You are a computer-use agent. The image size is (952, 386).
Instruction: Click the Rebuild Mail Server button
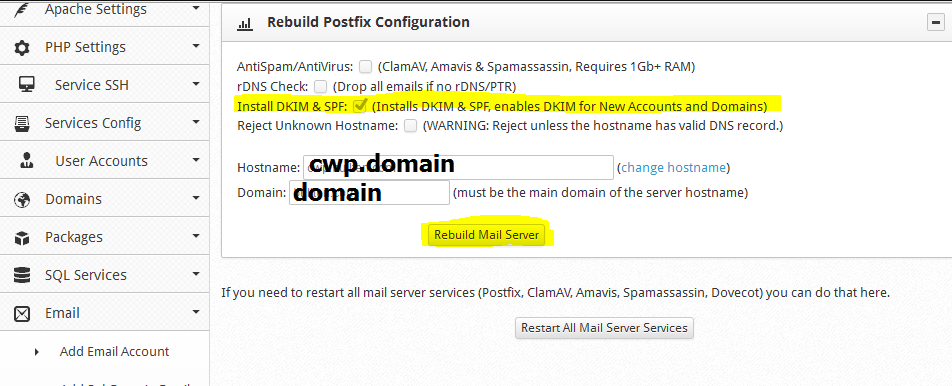click(486, 235)
